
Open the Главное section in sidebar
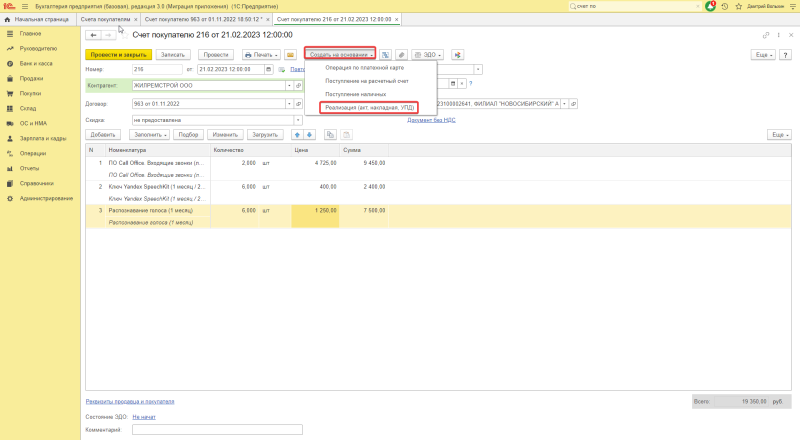(31, 34)
